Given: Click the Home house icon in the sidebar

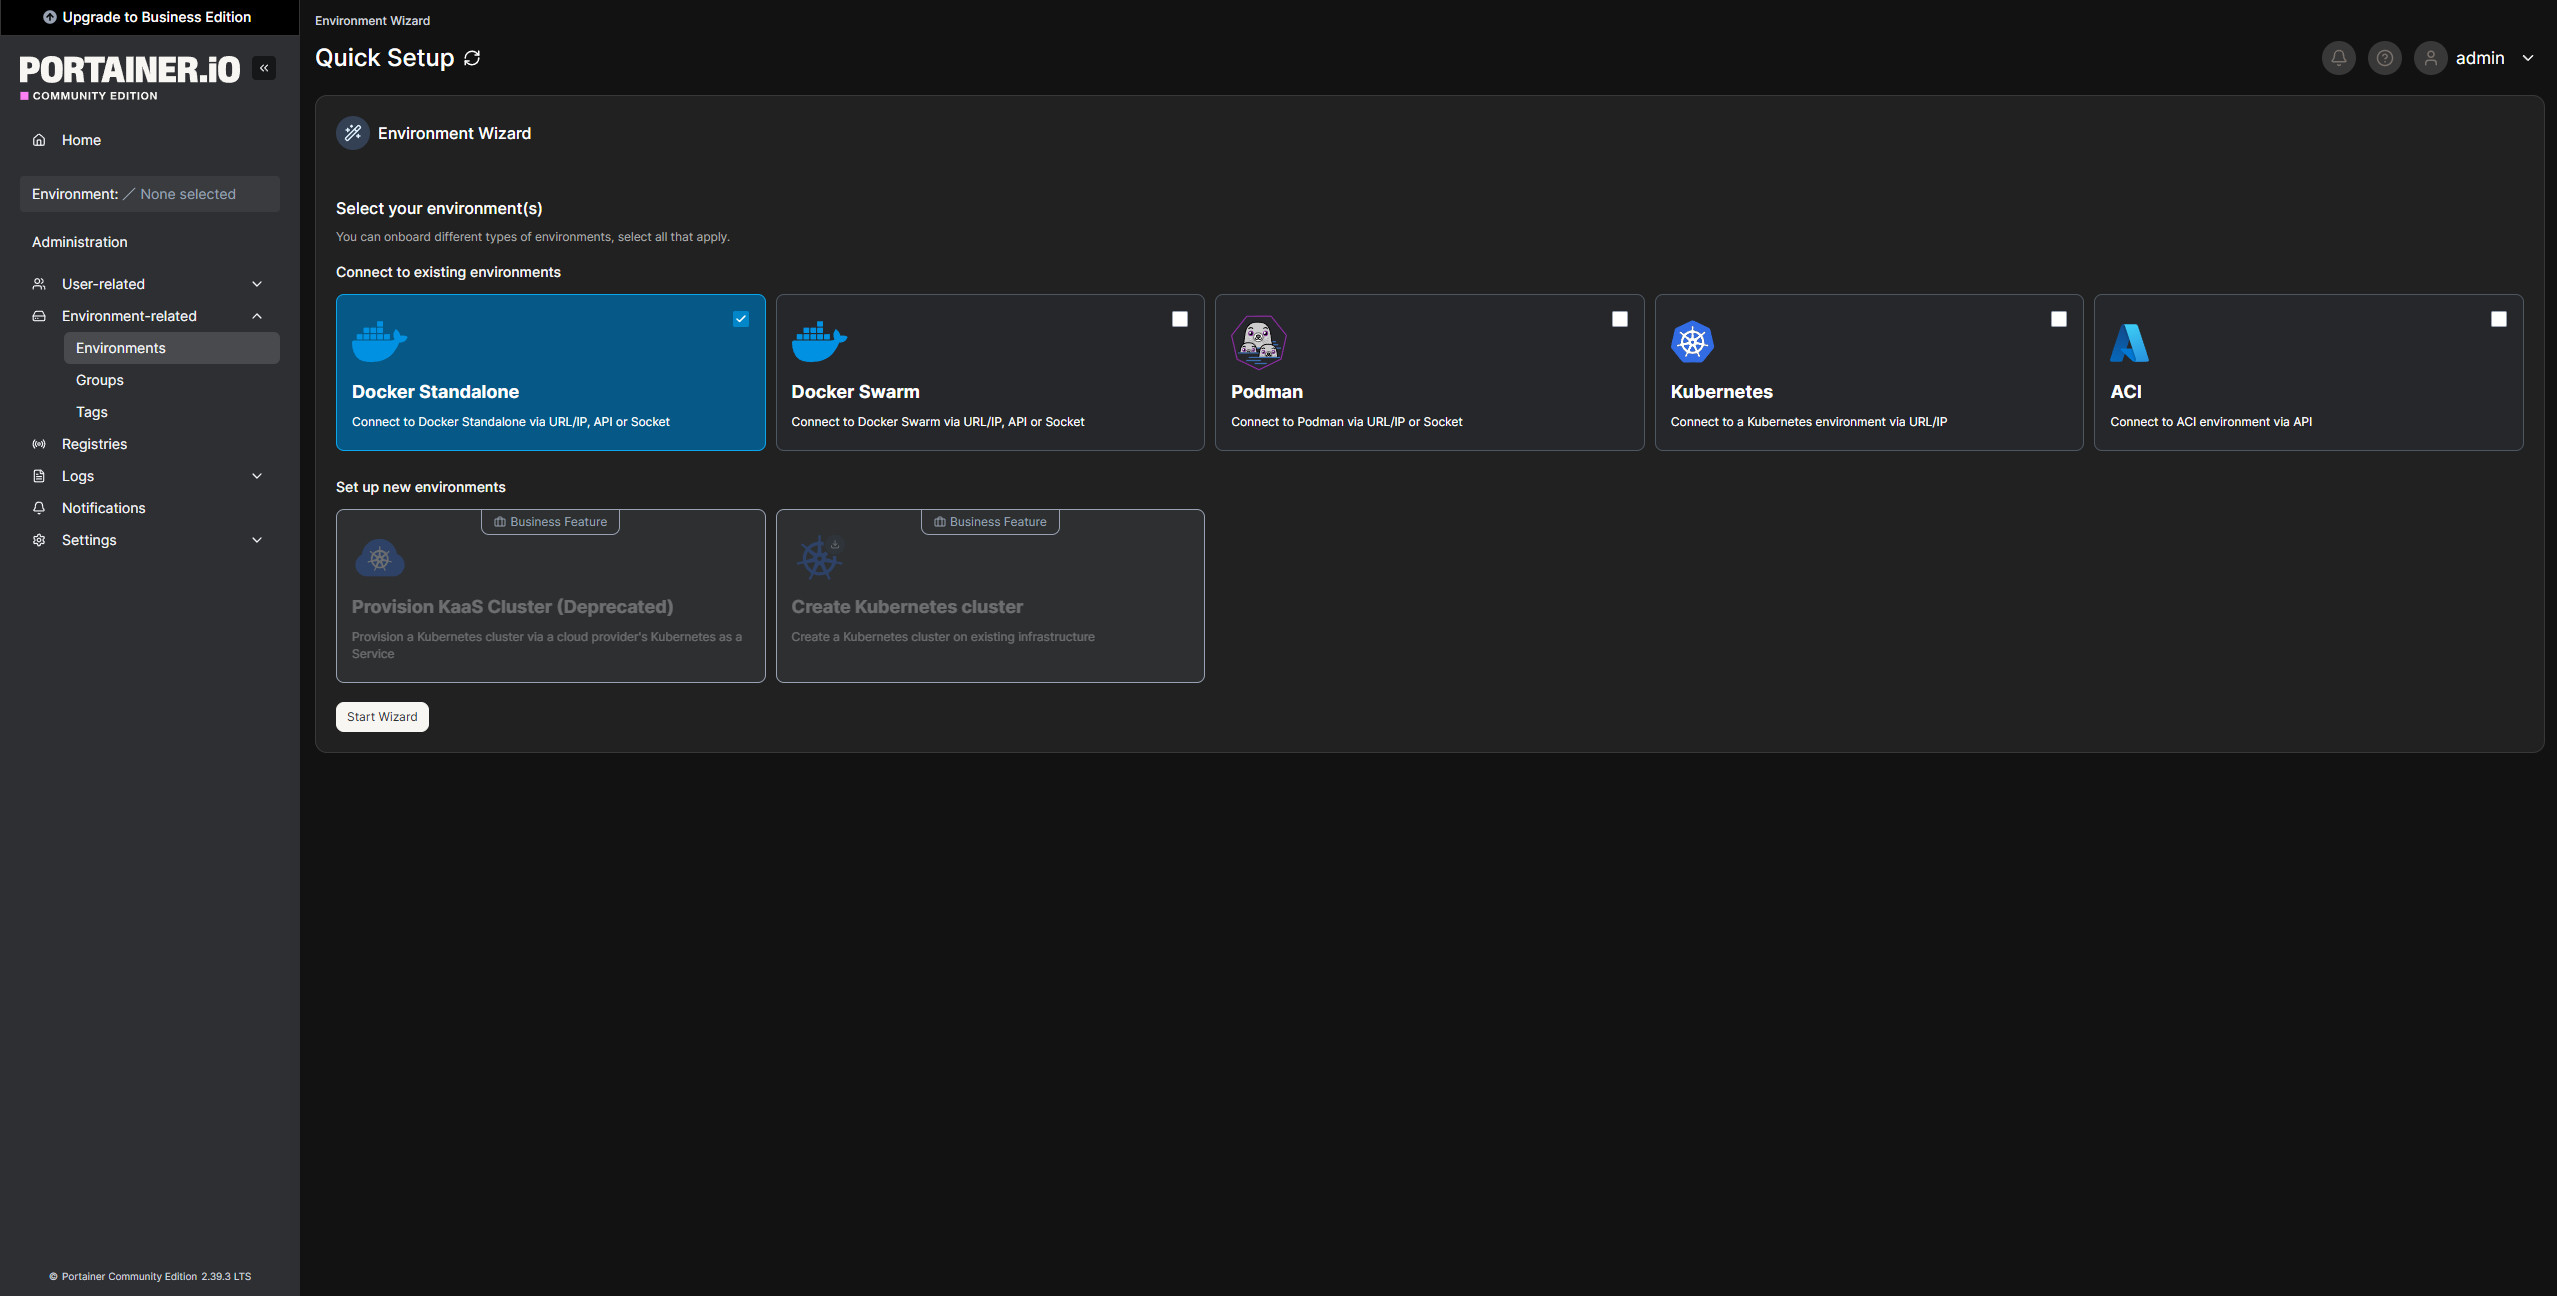Looking at the screenshot, I should point(39,140).
